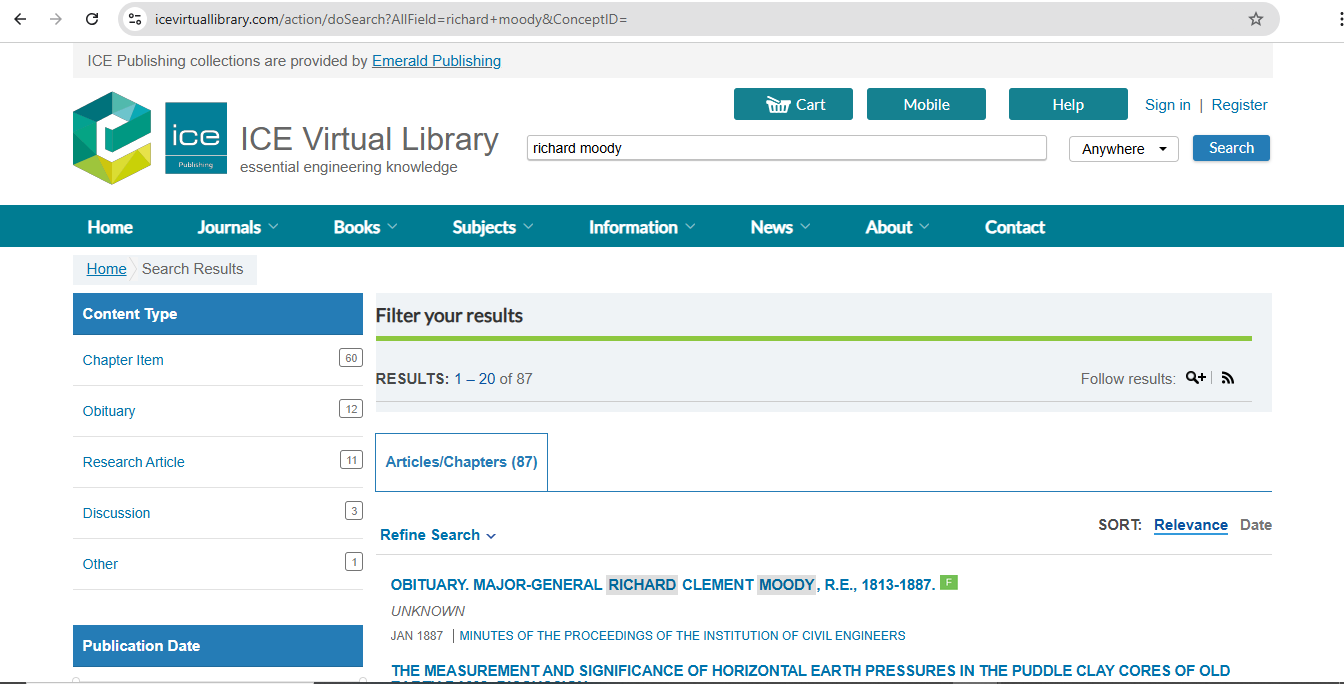Expand the News menu
Screen dimensions: 1344x684
coord(781,227)
